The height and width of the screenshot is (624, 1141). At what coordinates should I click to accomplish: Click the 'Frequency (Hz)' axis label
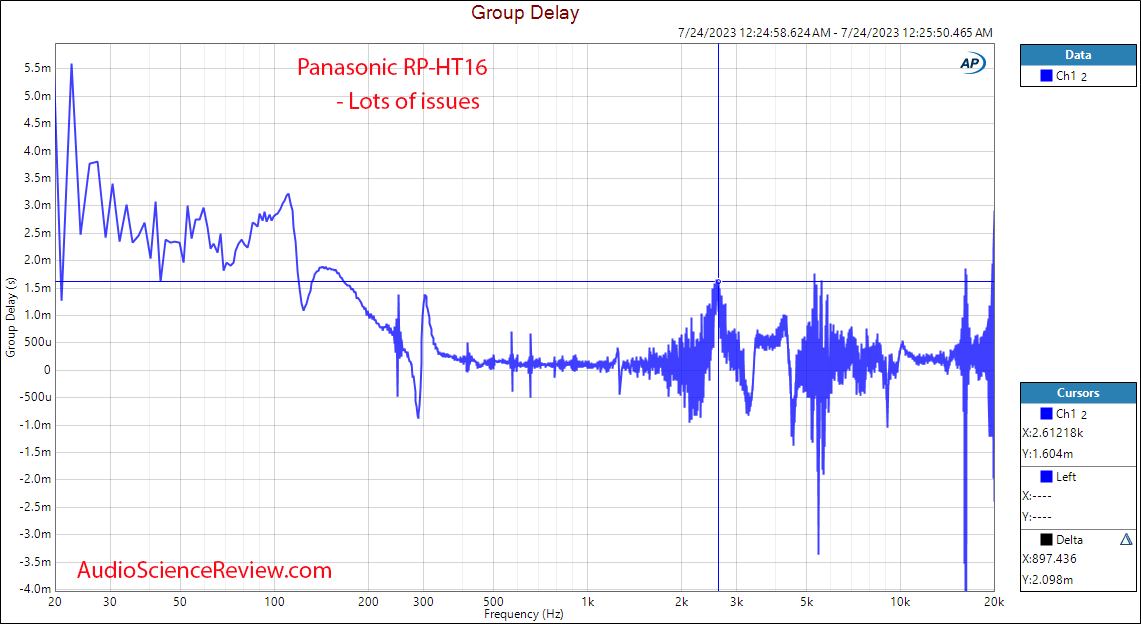[x=524, y=615]
